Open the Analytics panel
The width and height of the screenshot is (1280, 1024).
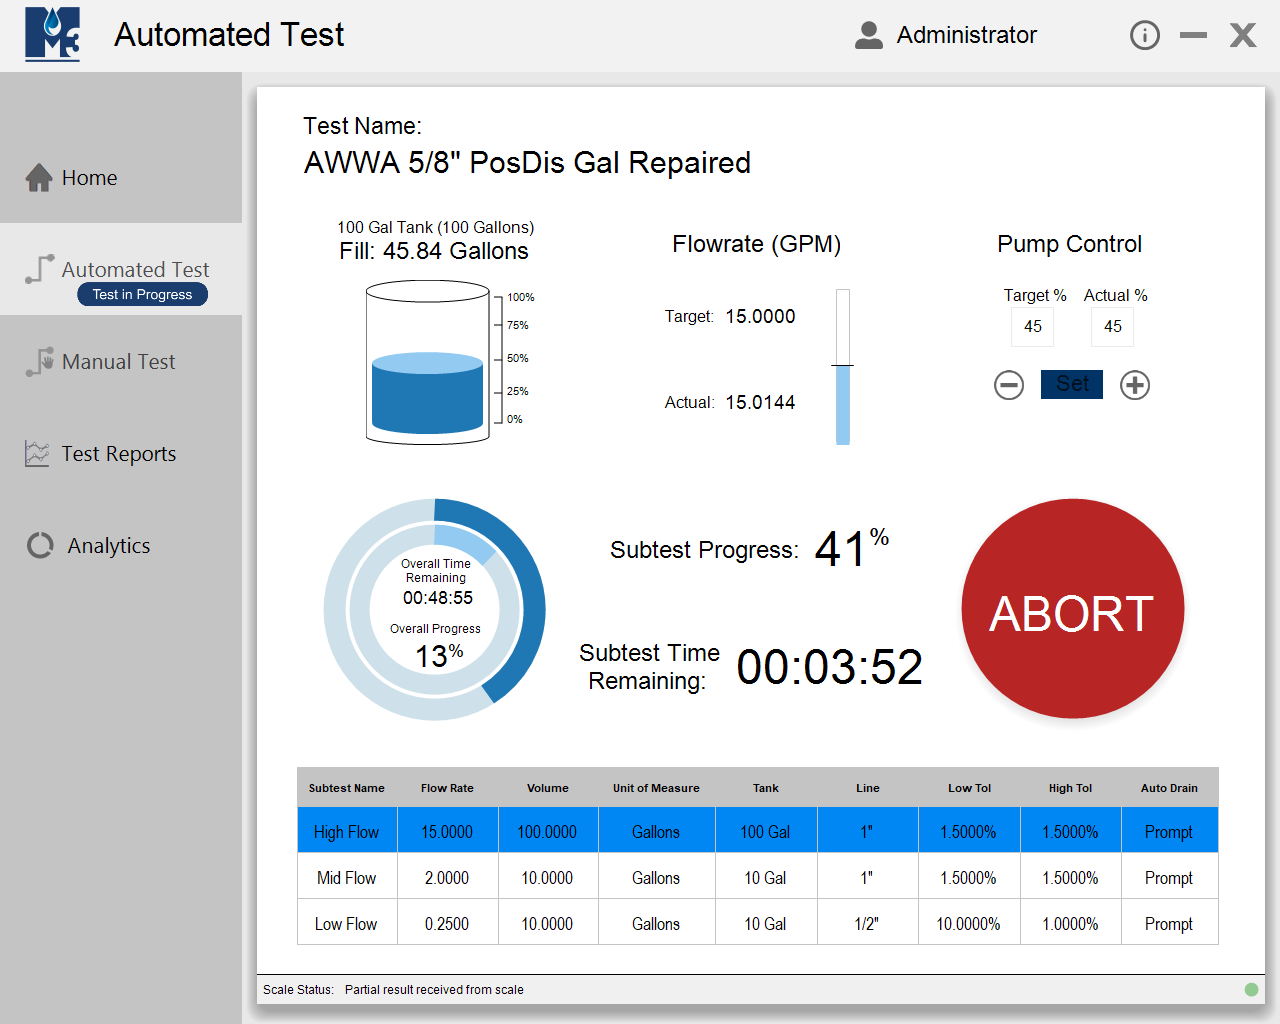click(x=108, y=545)
